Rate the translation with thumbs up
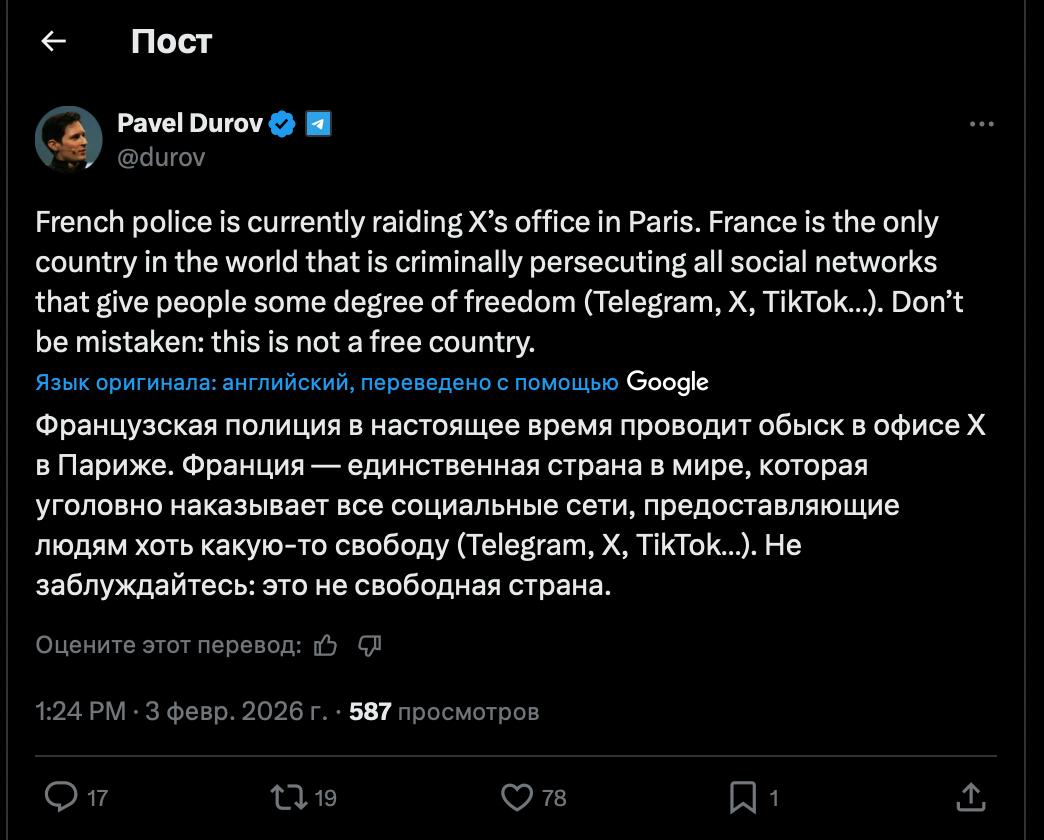Viewport: 1044px width, 840px height. coord(327,647)
